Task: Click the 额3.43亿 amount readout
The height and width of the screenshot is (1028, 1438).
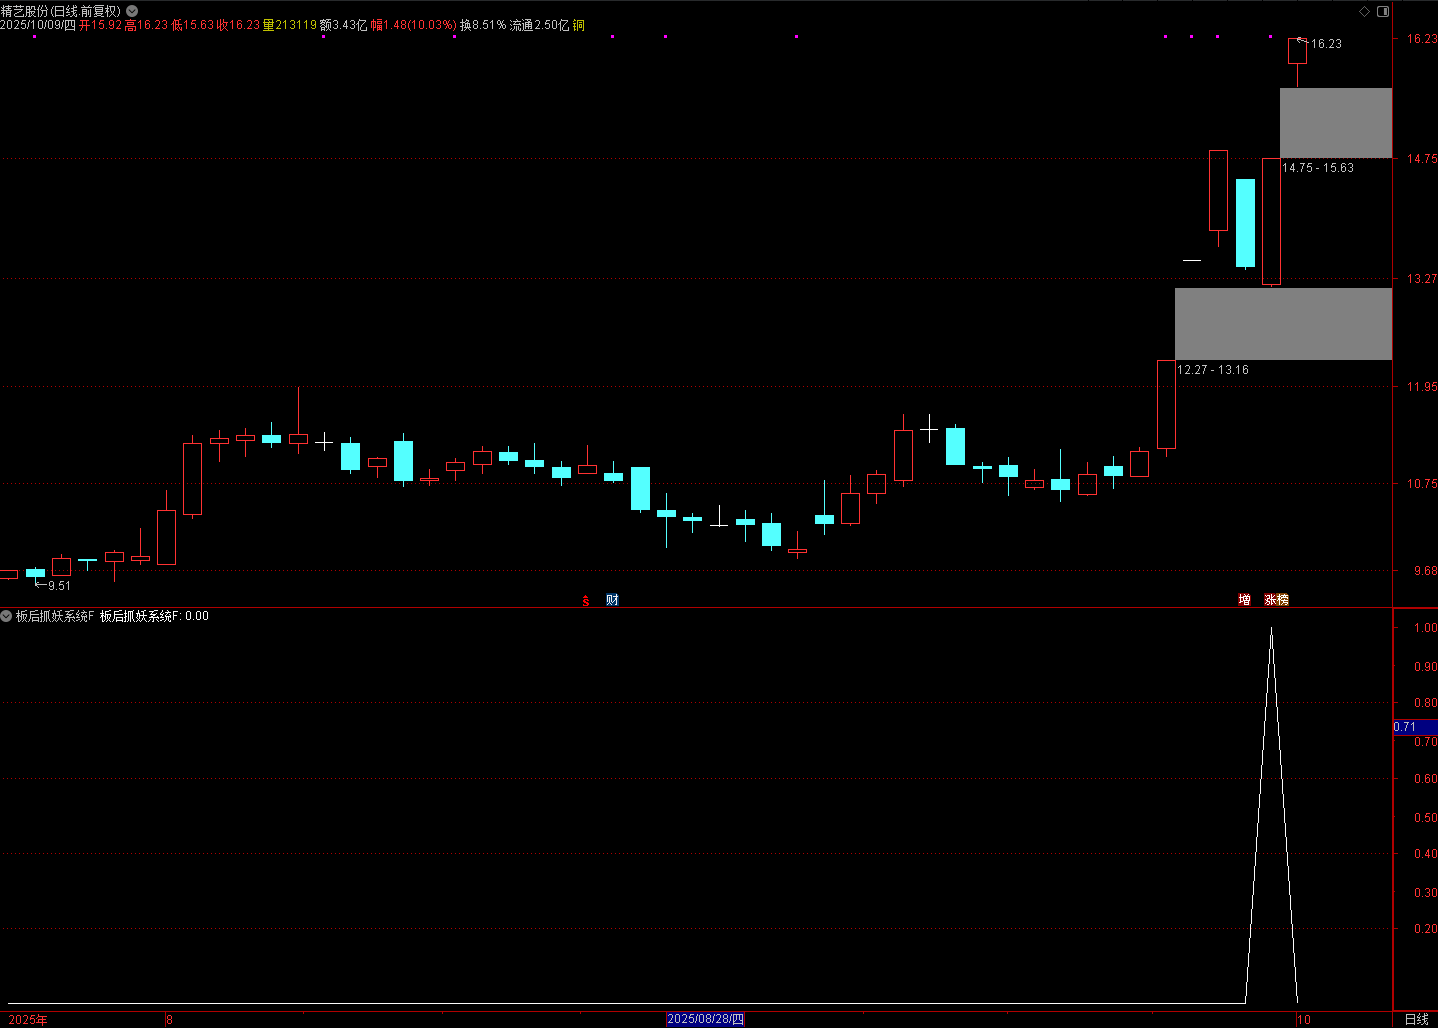Action: coord(343,25)
